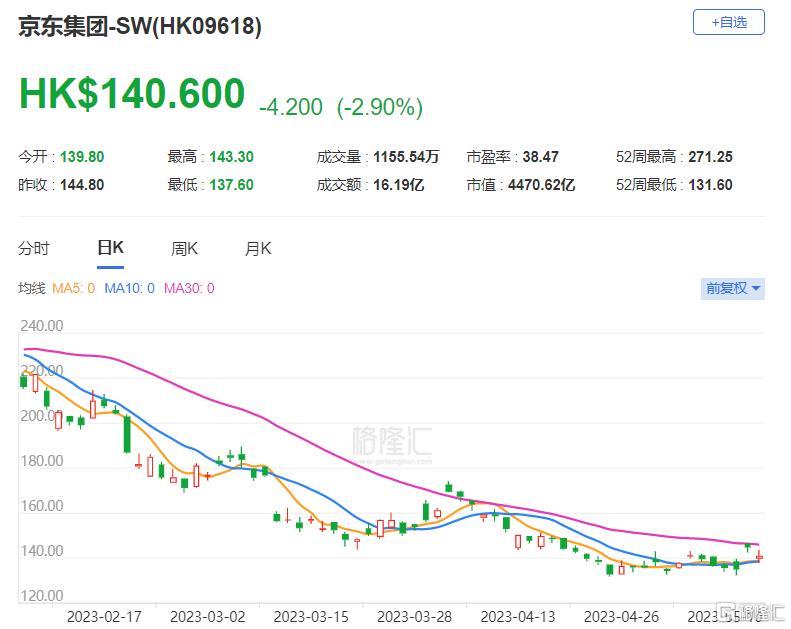791x629 pixels.
Task: Click the 52周最低 value 131.60
Action: [x=710, y=185]
